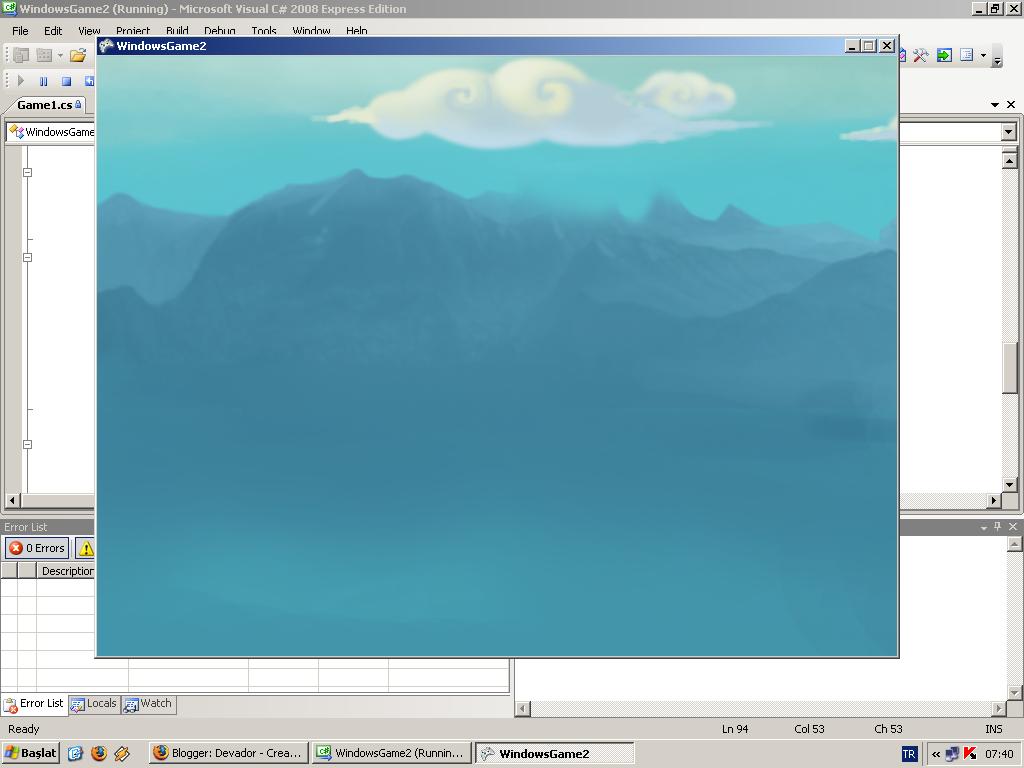Switch to the Error List tab
This screenshot has width=1024, height=768.
[34, 704]
